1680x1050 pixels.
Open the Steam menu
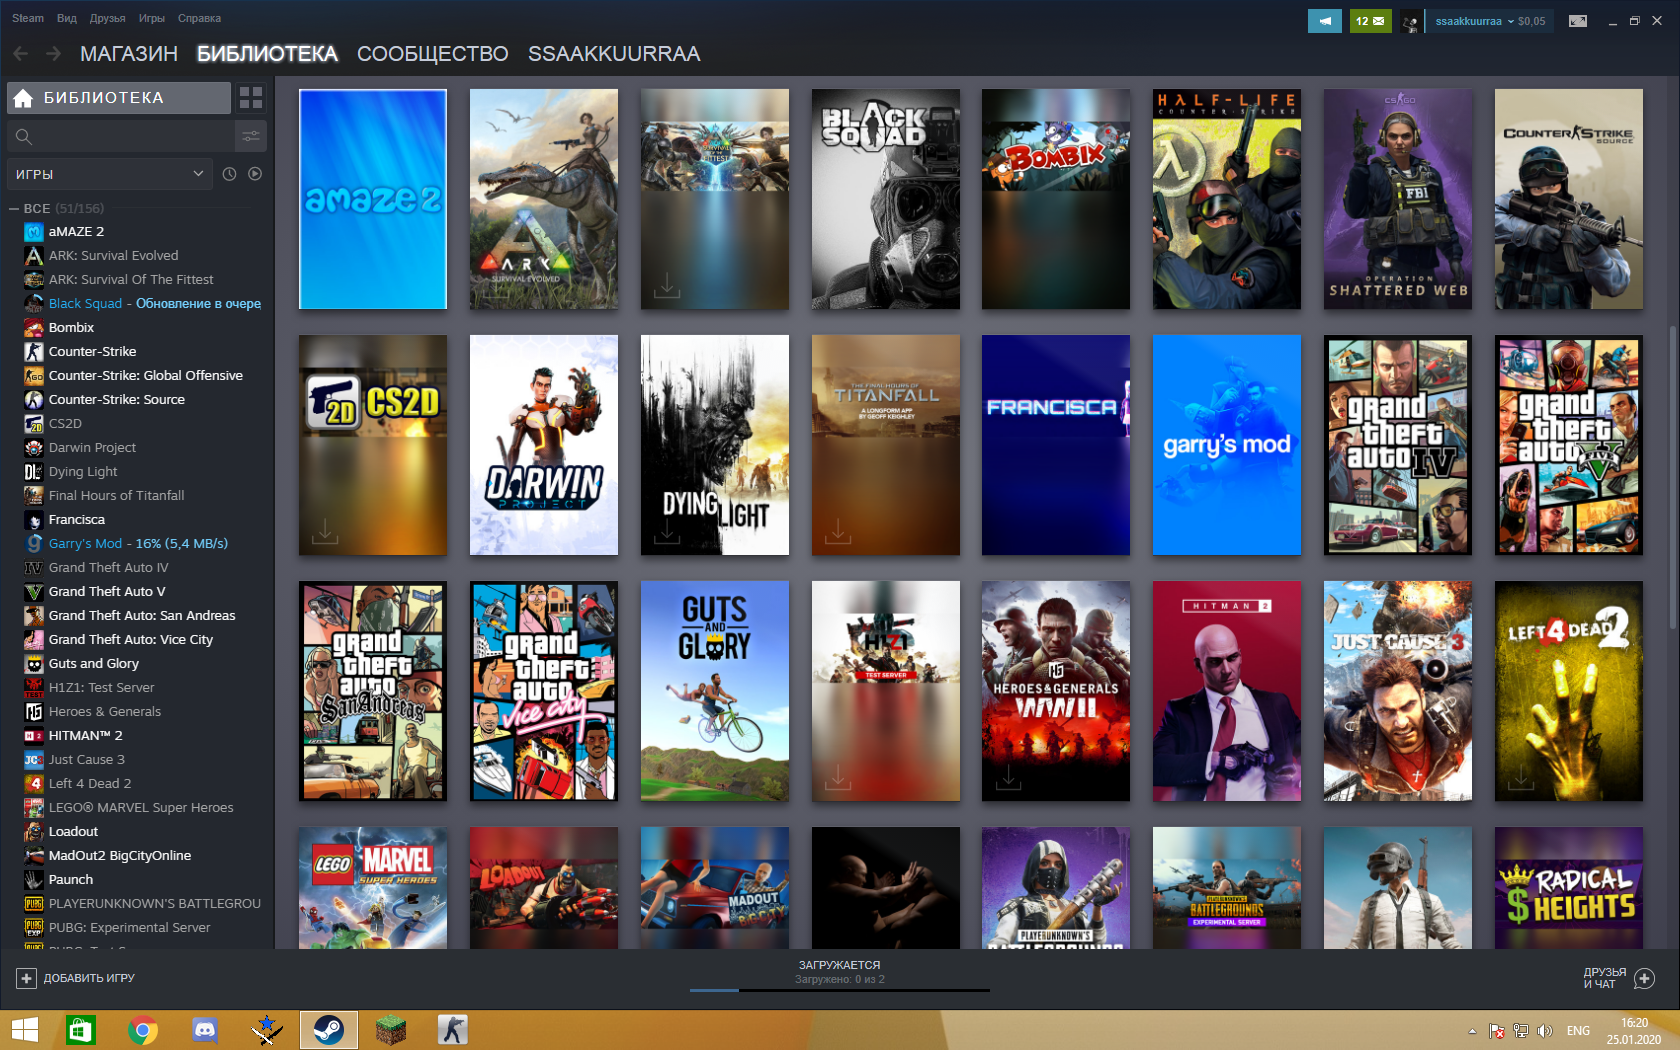tap(28, 18)
